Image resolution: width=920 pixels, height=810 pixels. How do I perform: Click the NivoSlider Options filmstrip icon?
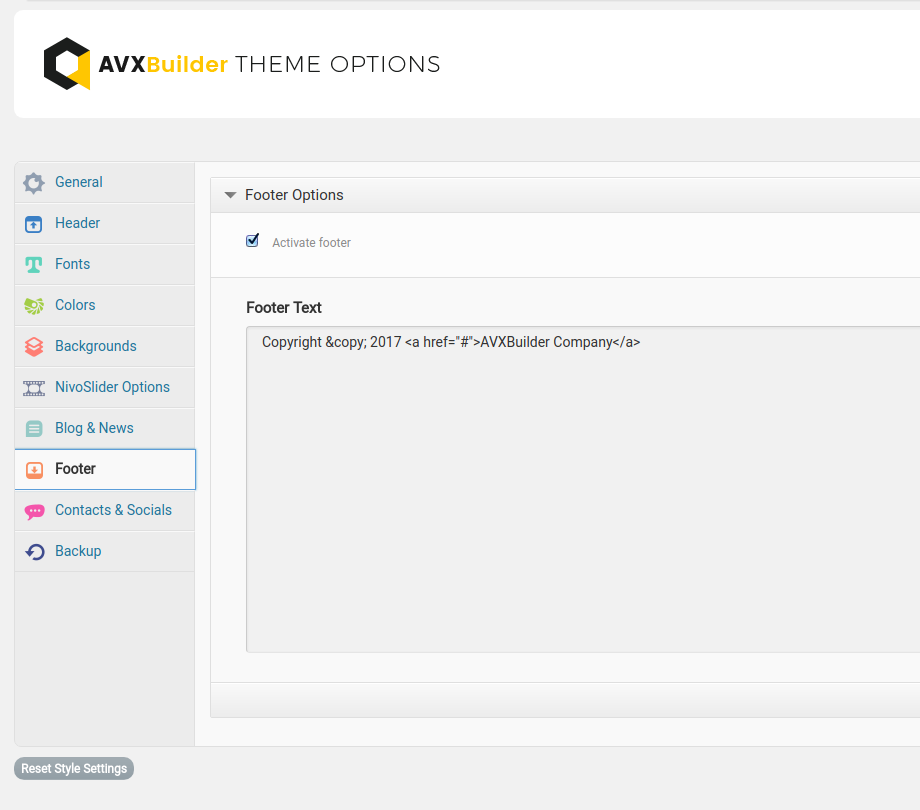point(34,386)
